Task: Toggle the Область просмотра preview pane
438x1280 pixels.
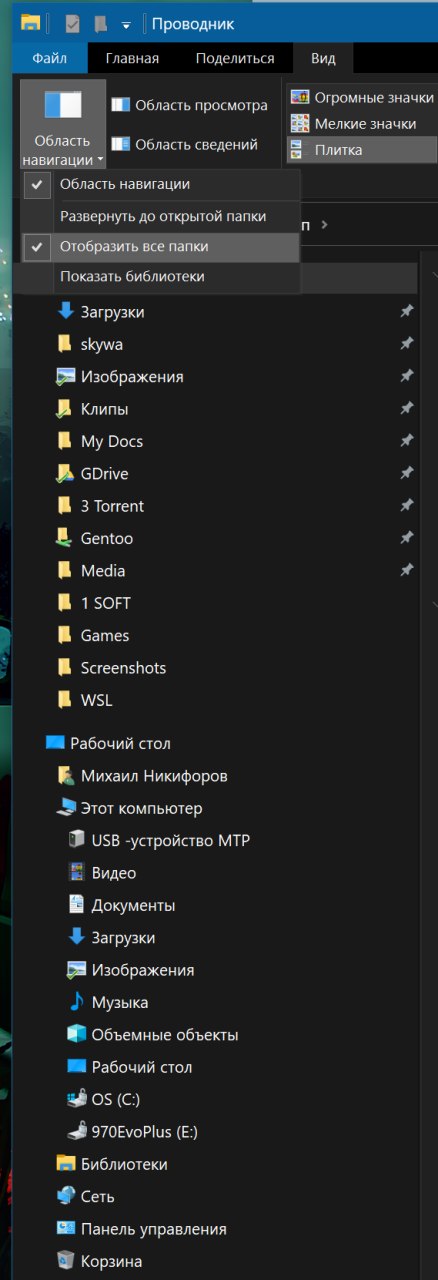Action: point(189,105)
